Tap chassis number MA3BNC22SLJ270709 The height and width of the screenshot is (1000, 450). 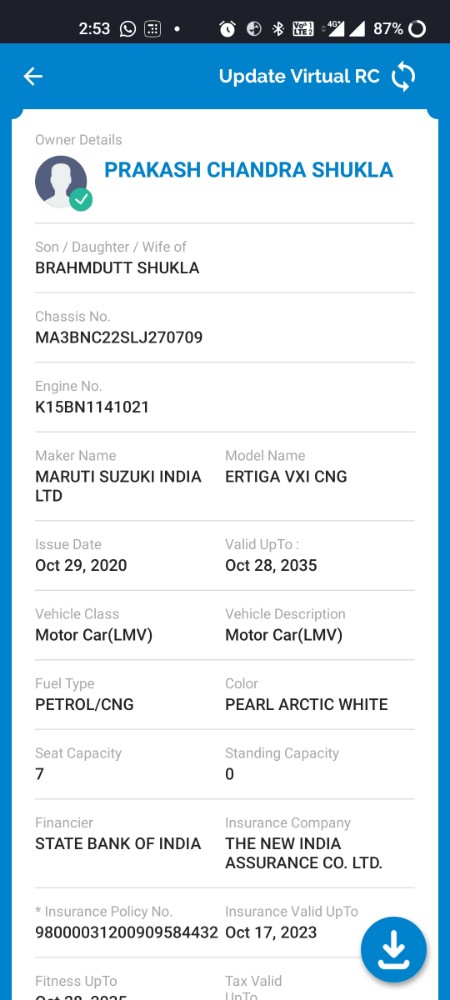pos(119,337)
